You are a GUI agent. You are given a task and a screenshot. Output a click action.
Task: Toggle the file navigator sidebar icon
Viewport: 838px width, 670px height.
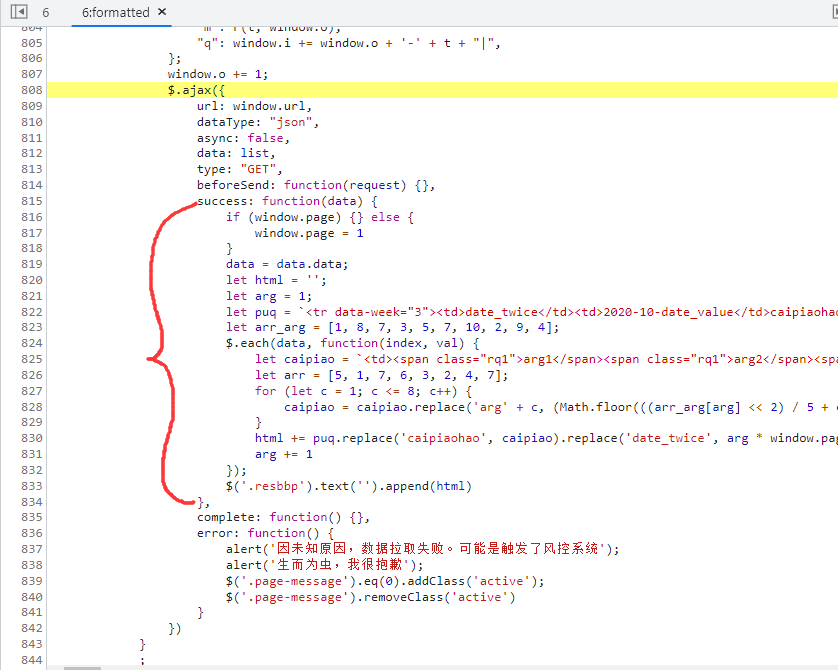(x=18, y=13)
